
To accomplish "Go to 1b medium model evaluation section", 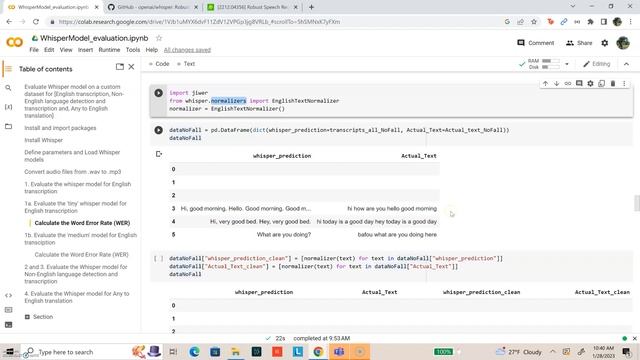I will click(x=80, y=239).
